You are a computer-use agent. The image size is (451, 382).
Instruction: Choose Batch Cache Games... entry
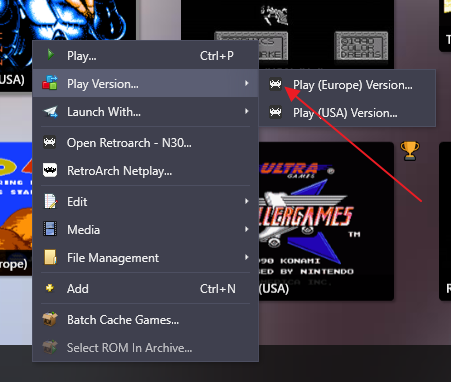pos(146,320)
